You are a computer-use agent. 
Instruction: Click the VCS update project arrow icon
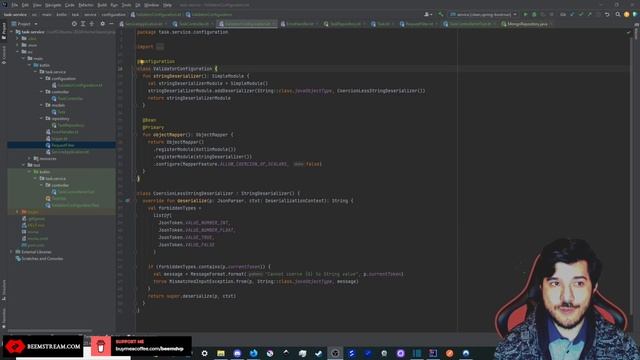coord(572,14)
